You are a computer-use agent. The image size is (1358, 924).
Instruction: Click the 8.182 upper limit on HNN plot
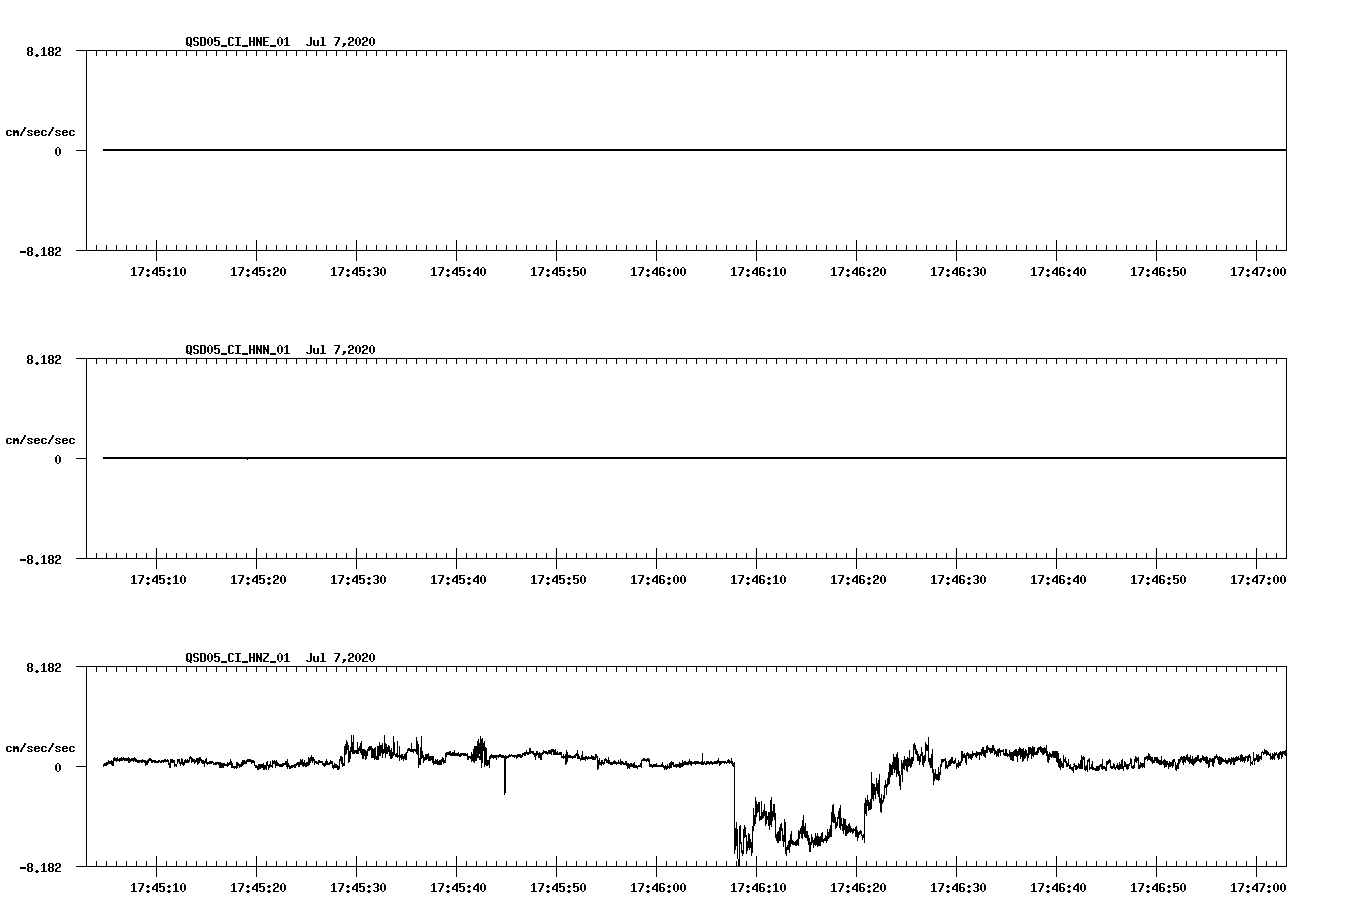(44, 359)
